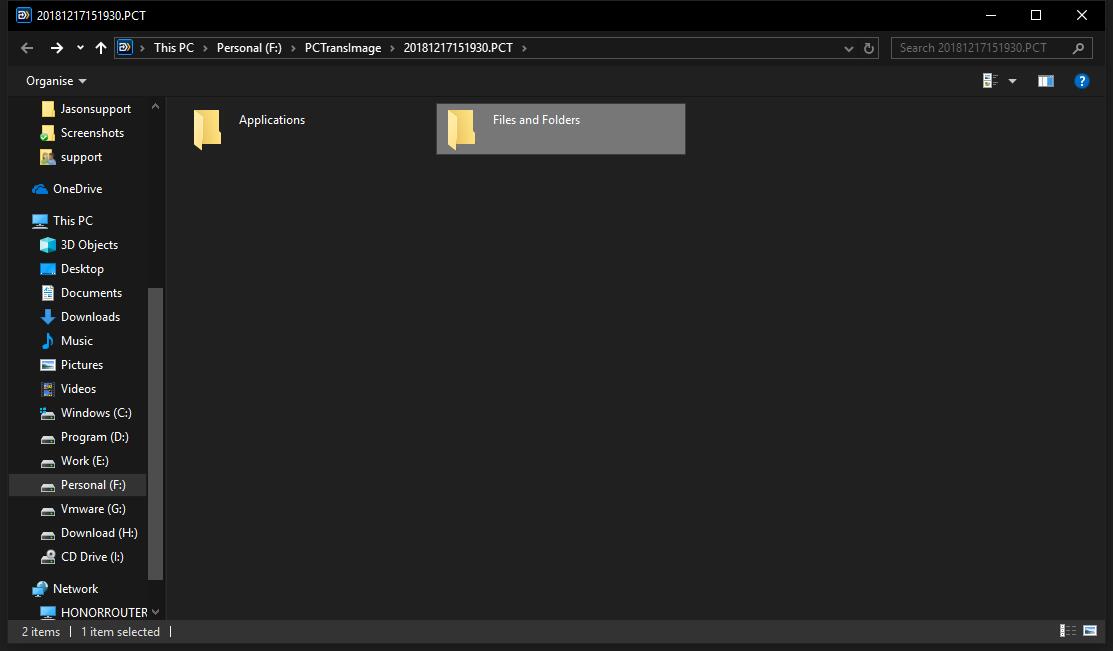Click the '1 item selected' status text
This screenshot has width=1113, height=651.
pyautogui.click(x=120, y=632)
